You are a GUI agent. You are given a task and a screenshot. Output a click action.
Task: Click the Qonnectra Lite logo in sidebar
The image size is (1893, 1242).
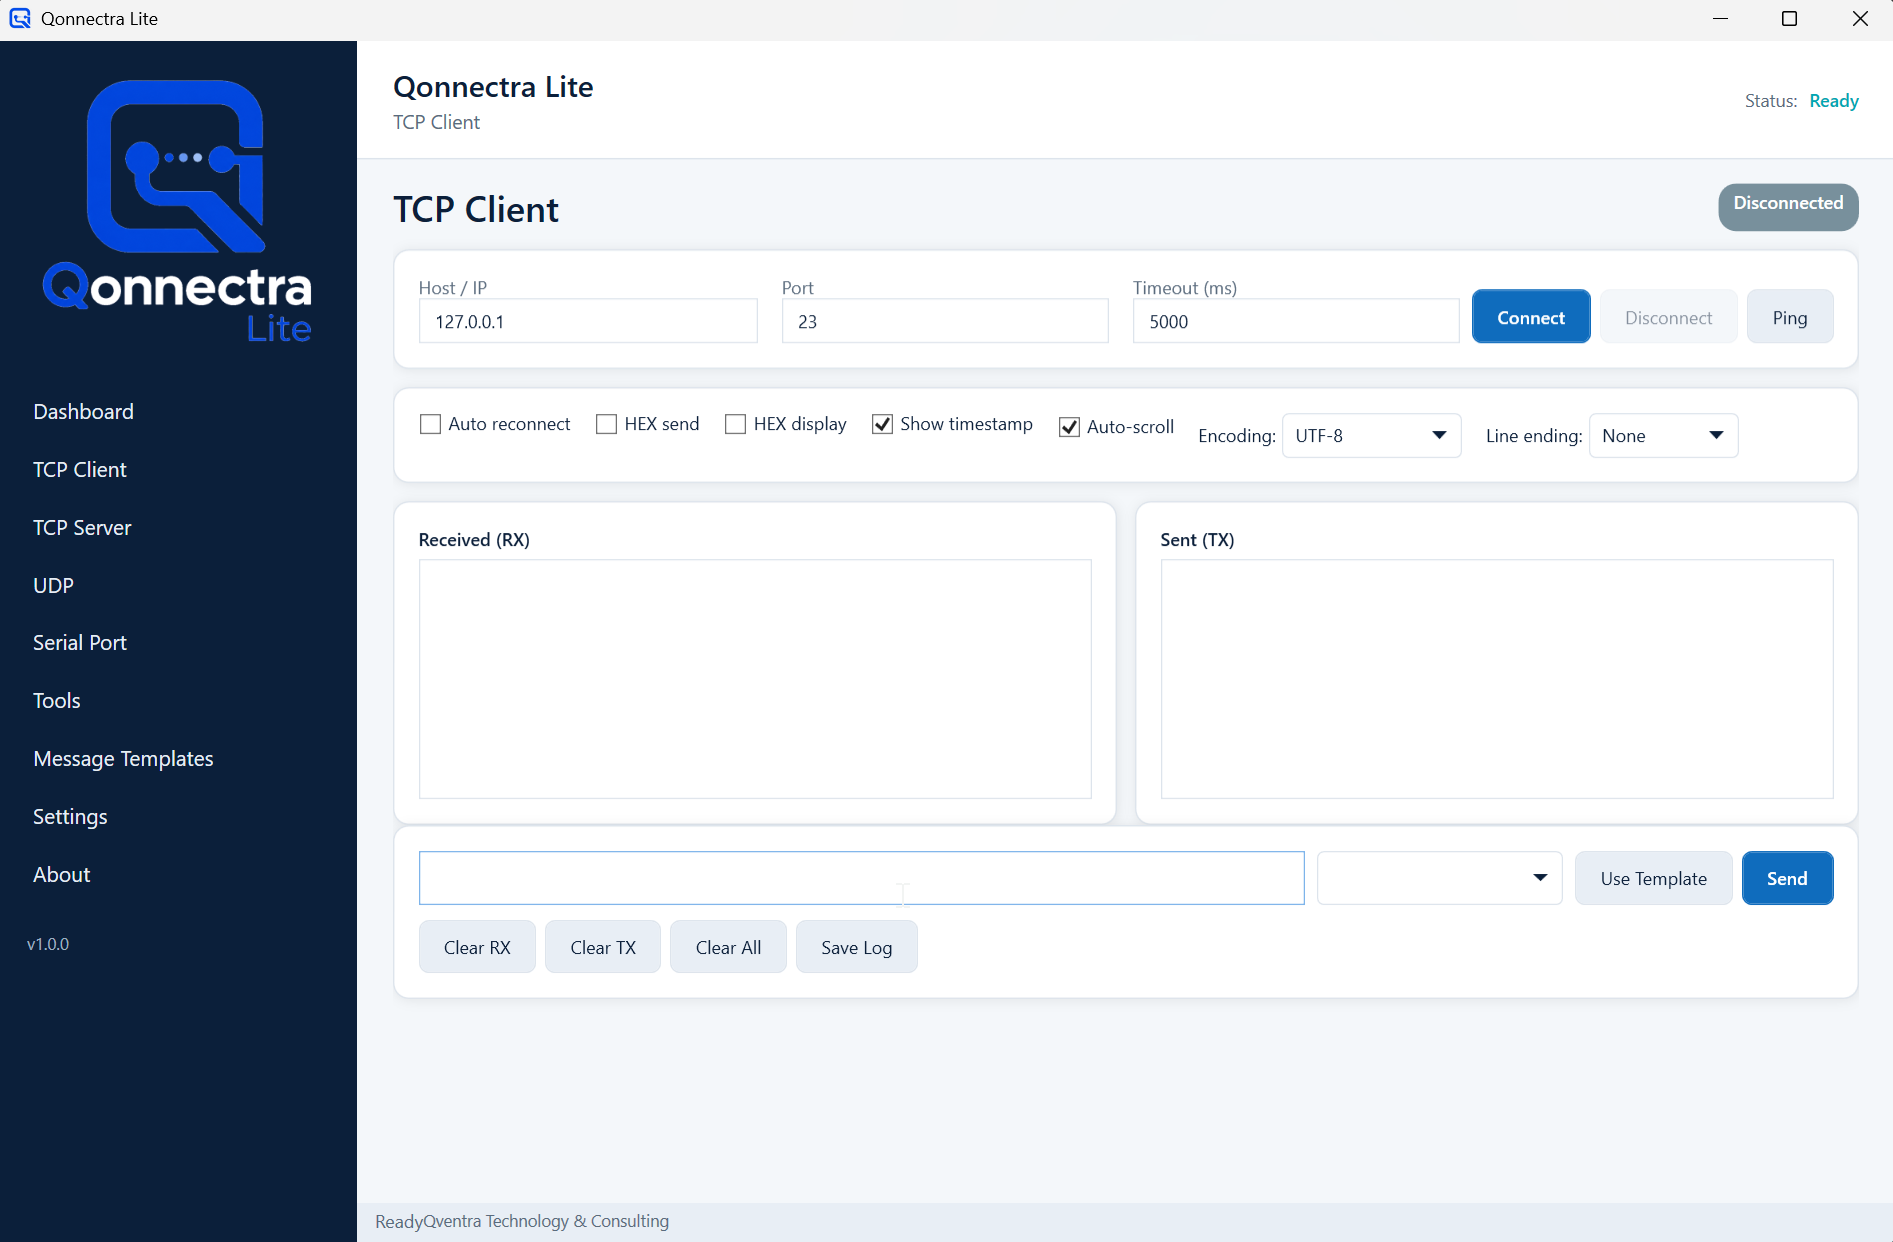click(x=177, y=212)
